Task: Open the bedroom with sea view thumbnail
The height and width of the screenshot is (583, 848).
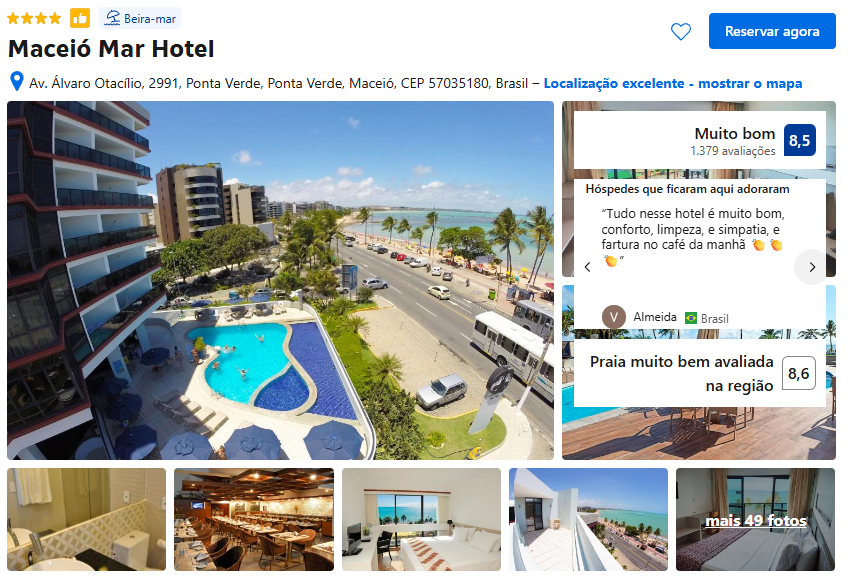Action: tap(421, 519)
